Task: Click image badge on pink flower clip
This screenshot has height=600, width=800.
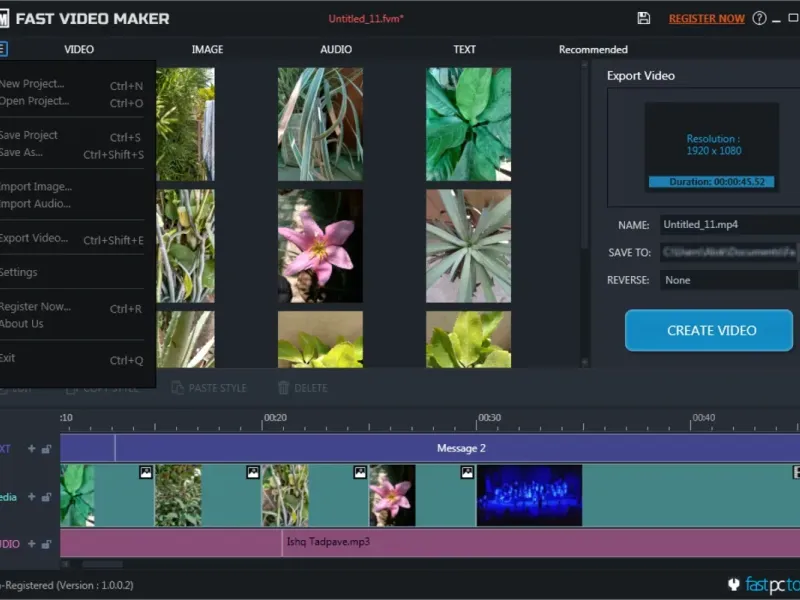Action: (467, 472)
